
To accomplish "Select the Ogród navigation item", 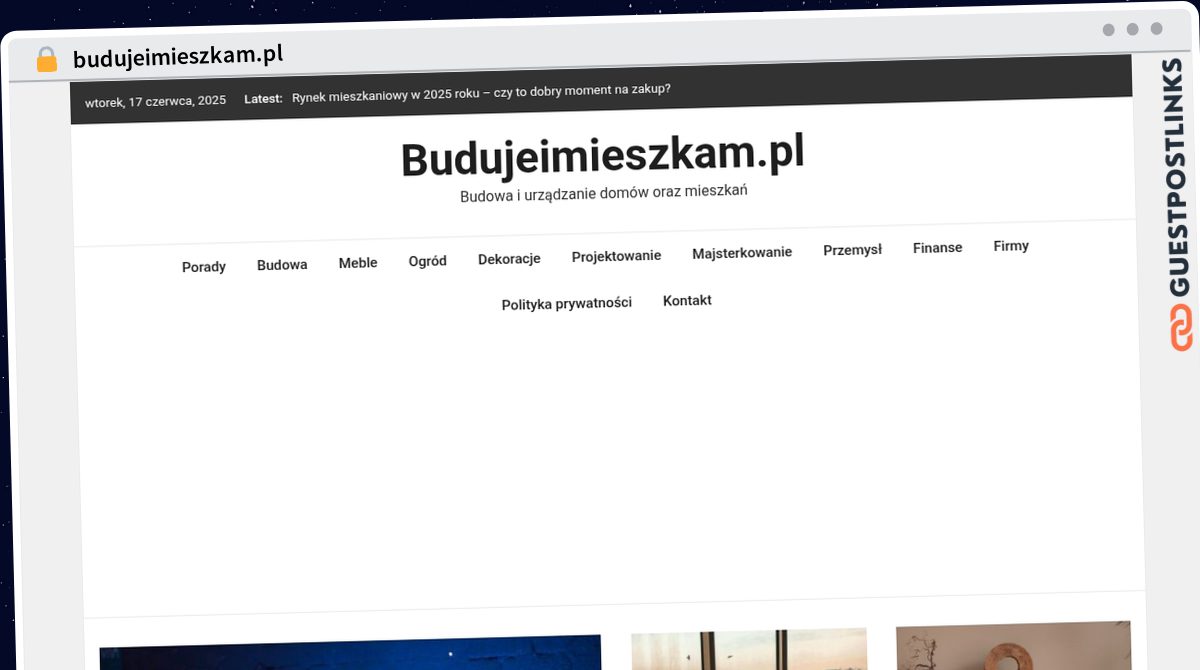I will pos(427,260).
